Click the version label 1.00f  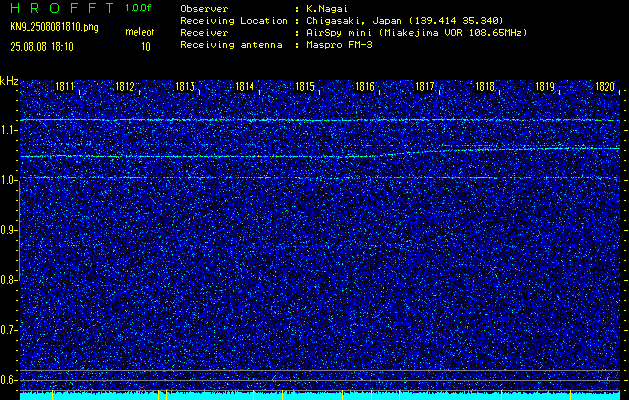pos(138,8)
